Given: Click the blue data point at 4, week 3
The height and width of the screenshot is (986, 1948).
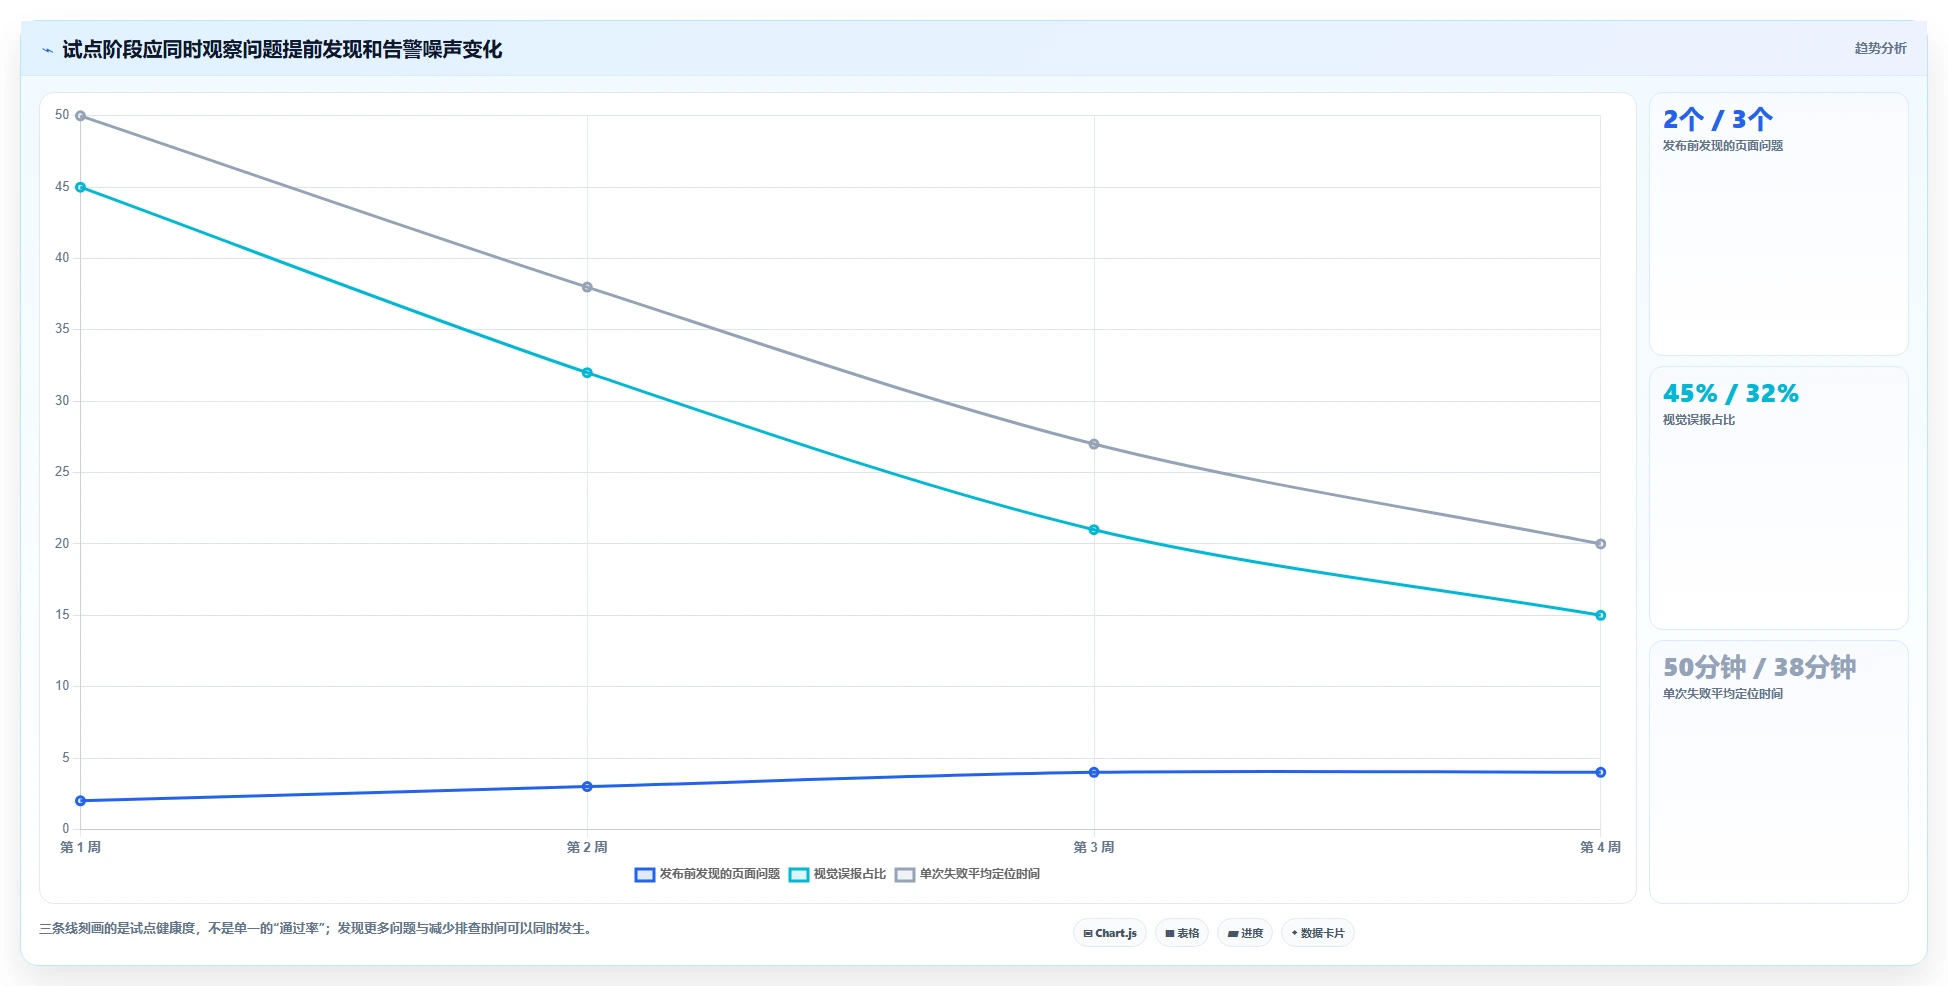Looking at the screenshot, I should [x=1094, y=772].
